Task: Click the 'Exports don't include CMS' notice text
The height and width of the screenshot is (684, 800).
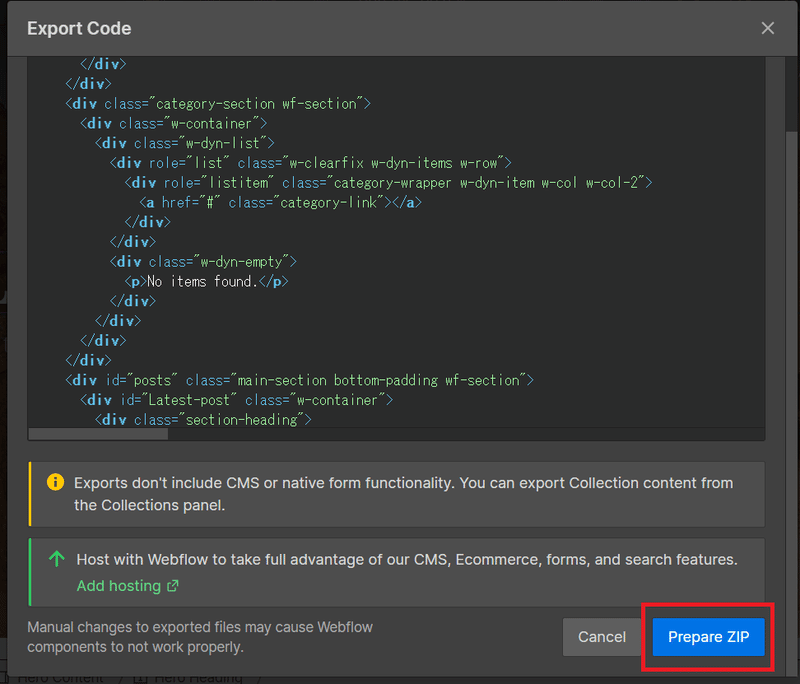Action: click(x=404, y=494)
